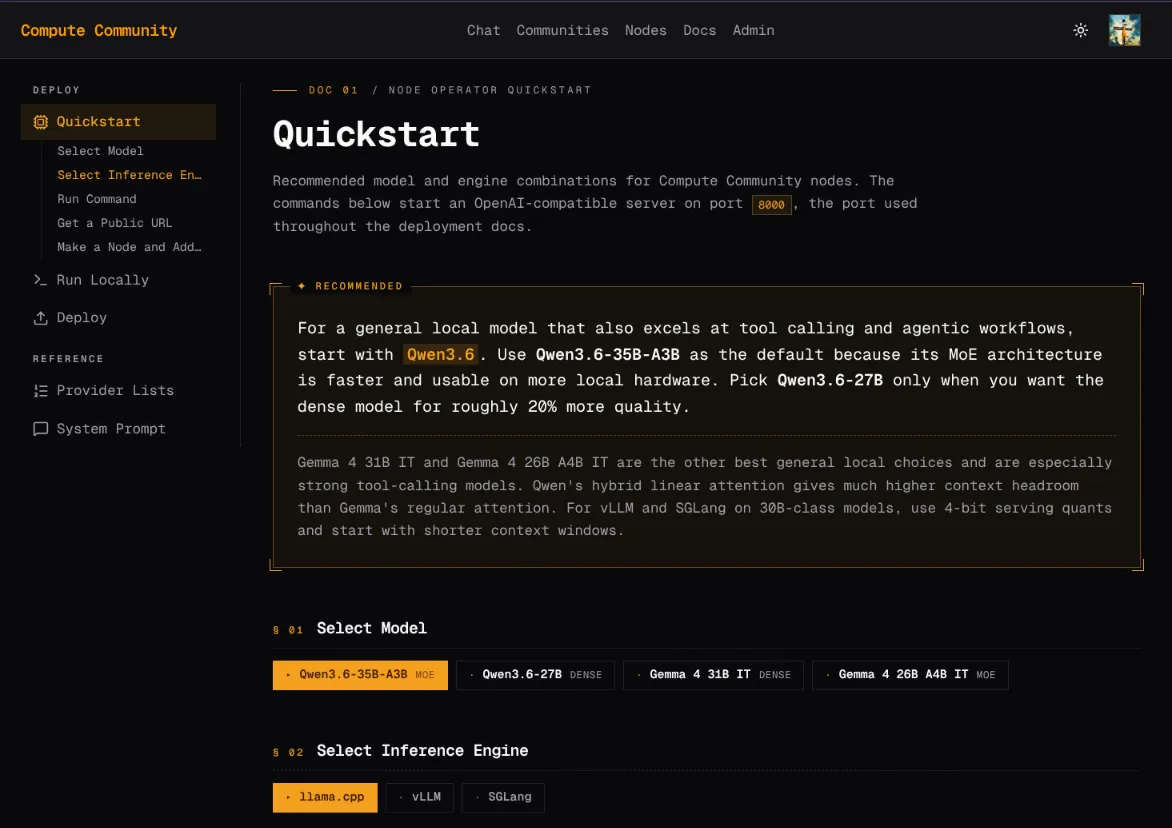Image resolution: width=1172 pixels, height=828 pixels.
Task: Jump to Run Command sidebar item
Action: (96, 199)
